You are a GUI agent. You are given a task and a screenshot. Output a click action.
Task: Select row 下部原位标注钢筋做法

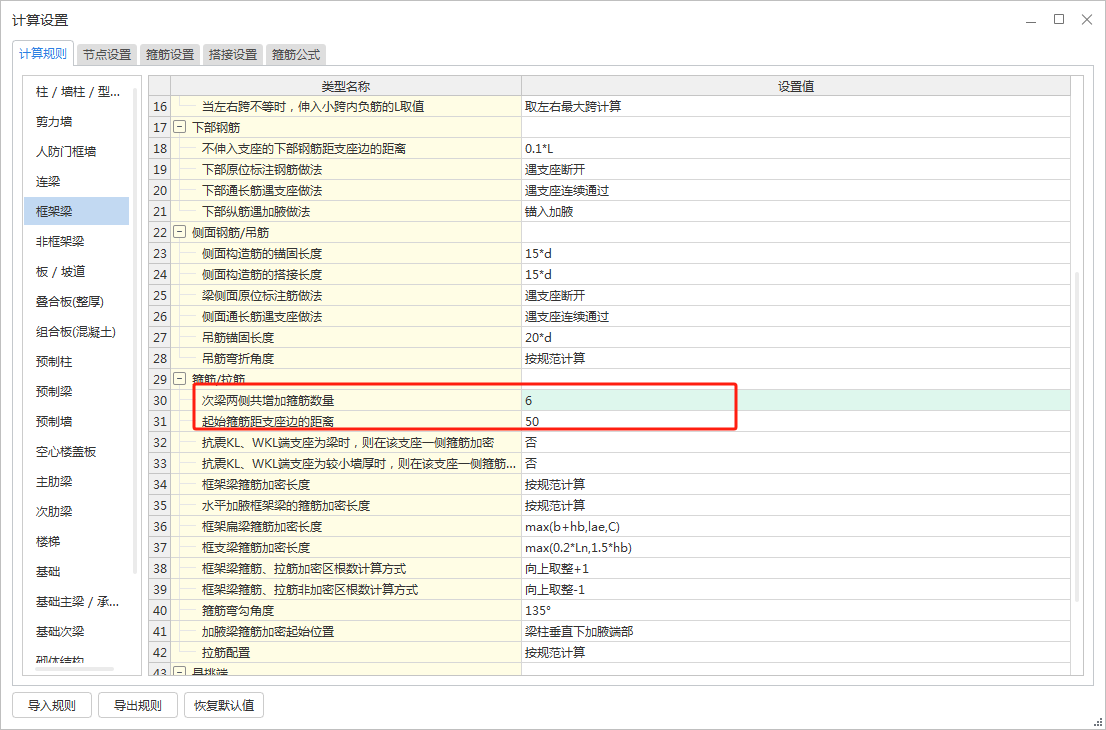coord(609,169)
